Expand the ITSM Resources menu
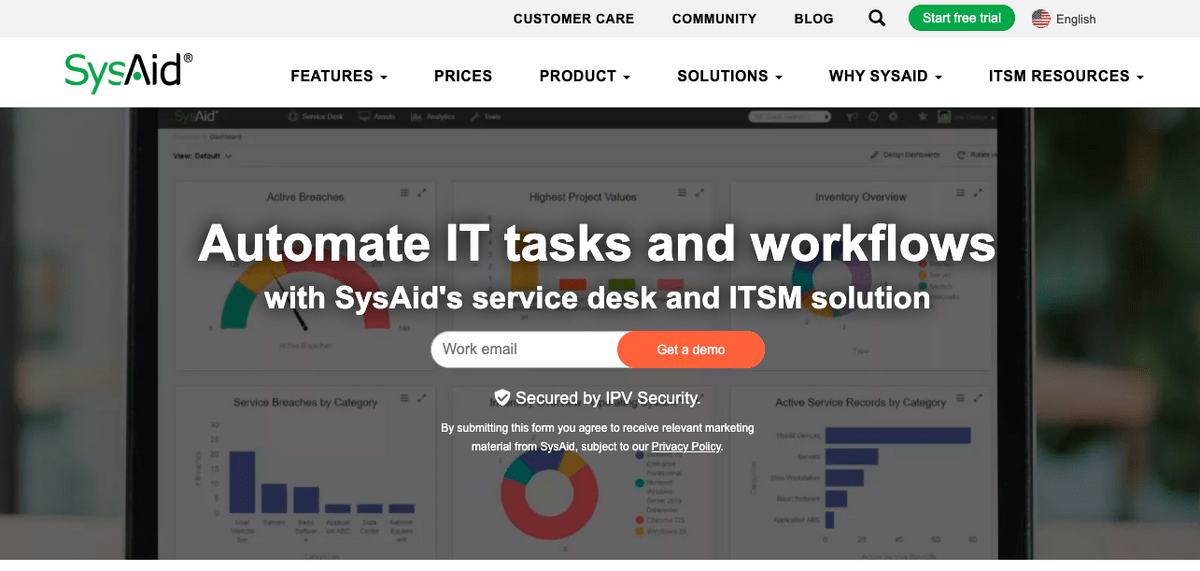This screenshot has width=1200, height=571. pyautogui.click(x=1067, y=76)
